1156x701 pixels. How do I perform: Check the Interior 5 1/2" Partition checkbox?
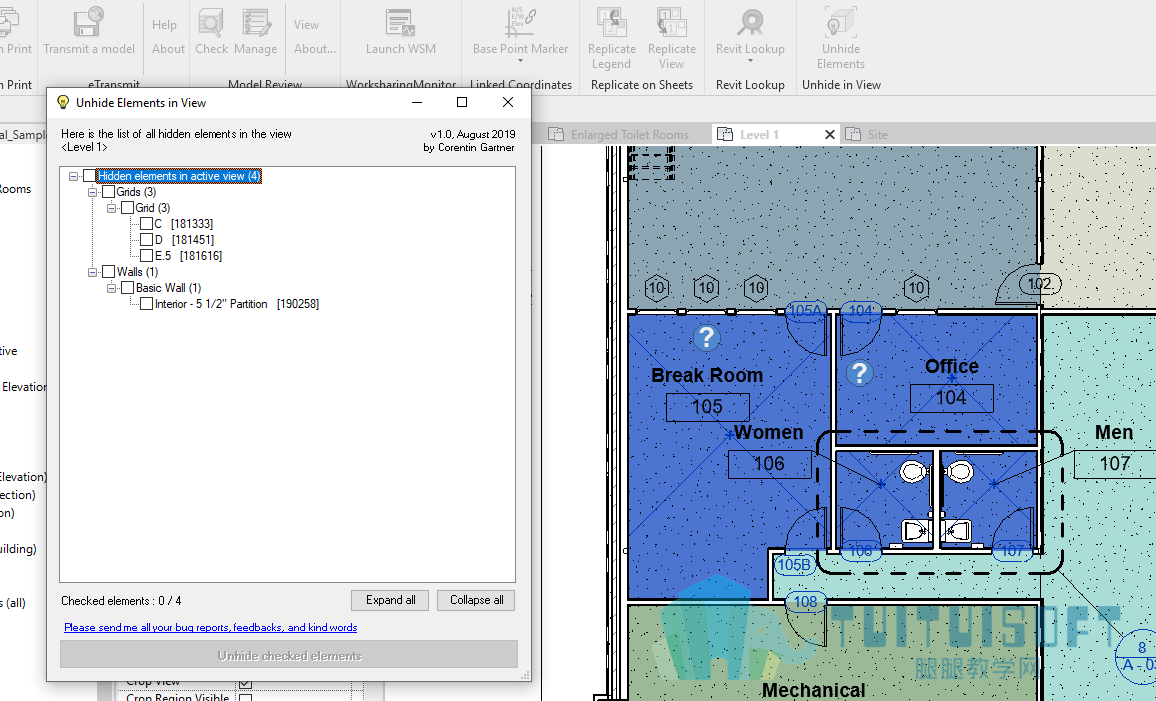coord(146,304)
